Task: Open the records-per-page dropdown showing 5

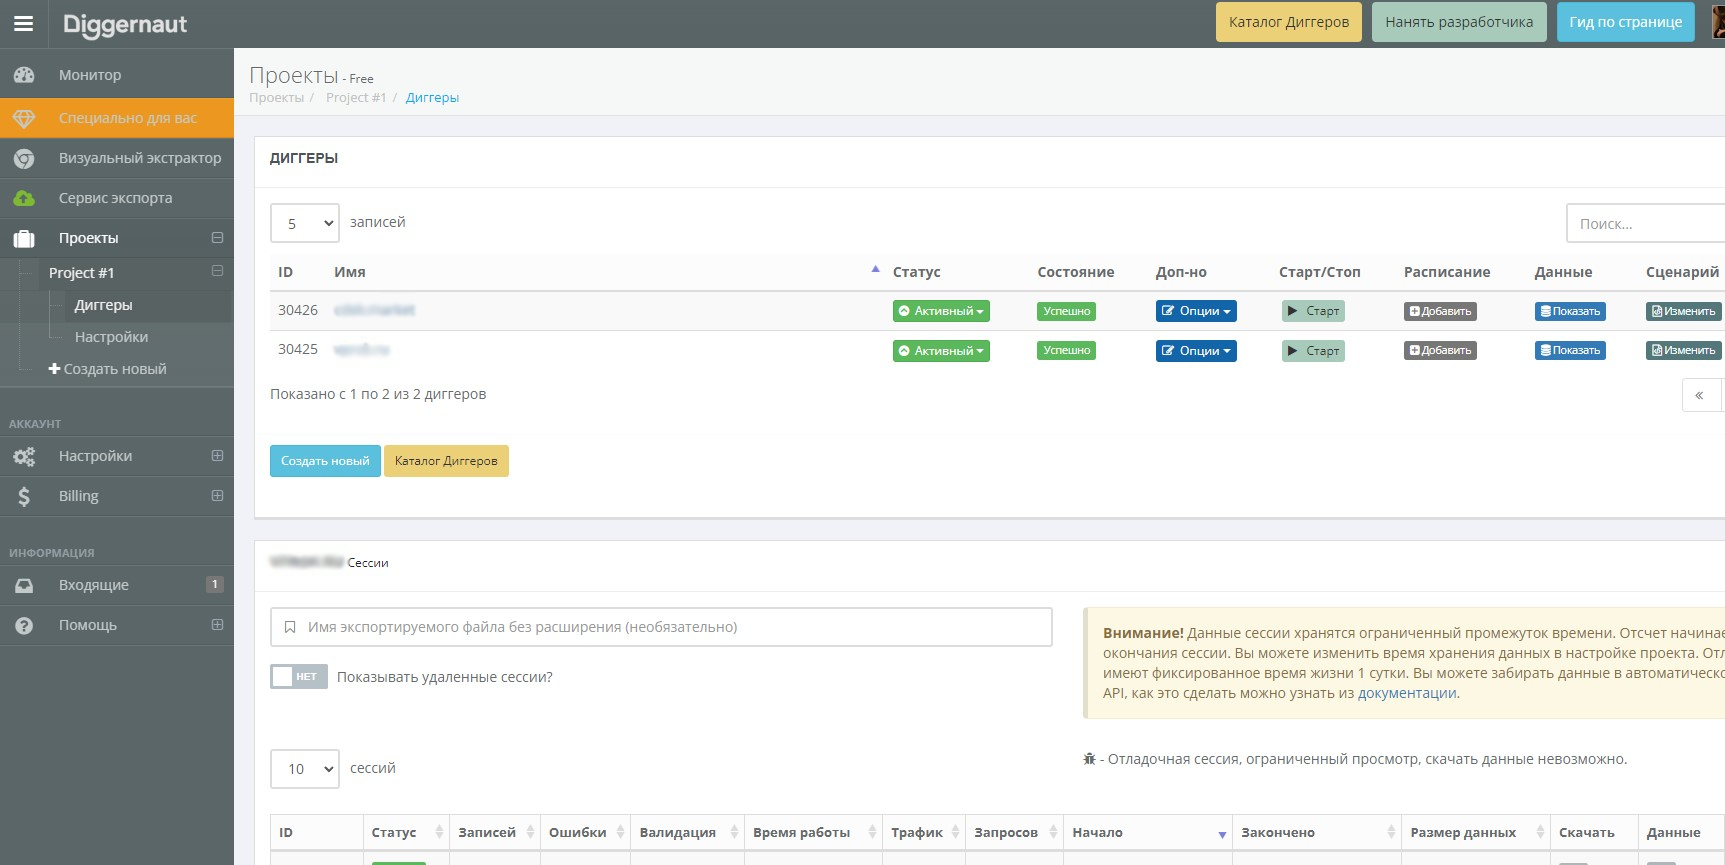Action: (305, 223)
